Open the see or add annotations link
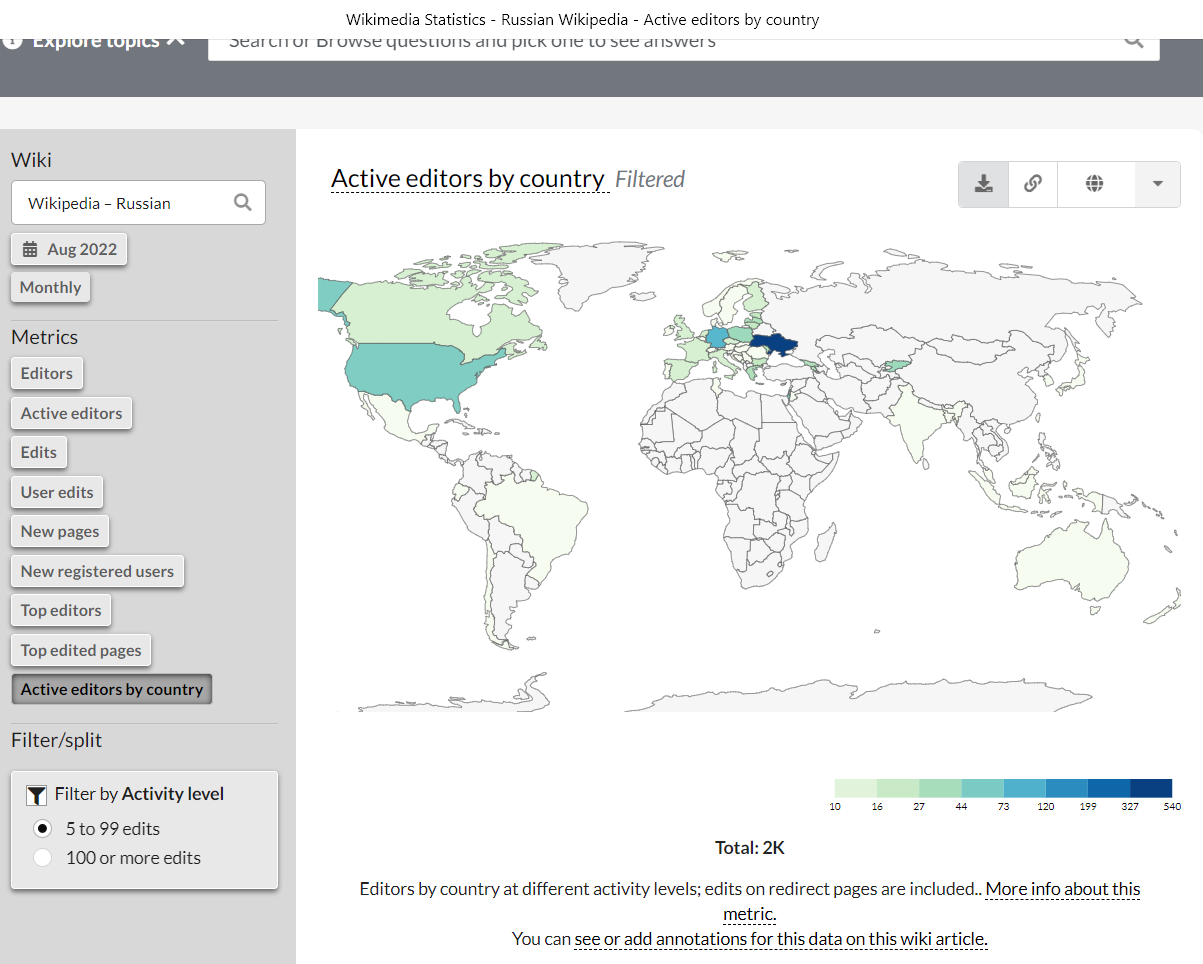 781,939
